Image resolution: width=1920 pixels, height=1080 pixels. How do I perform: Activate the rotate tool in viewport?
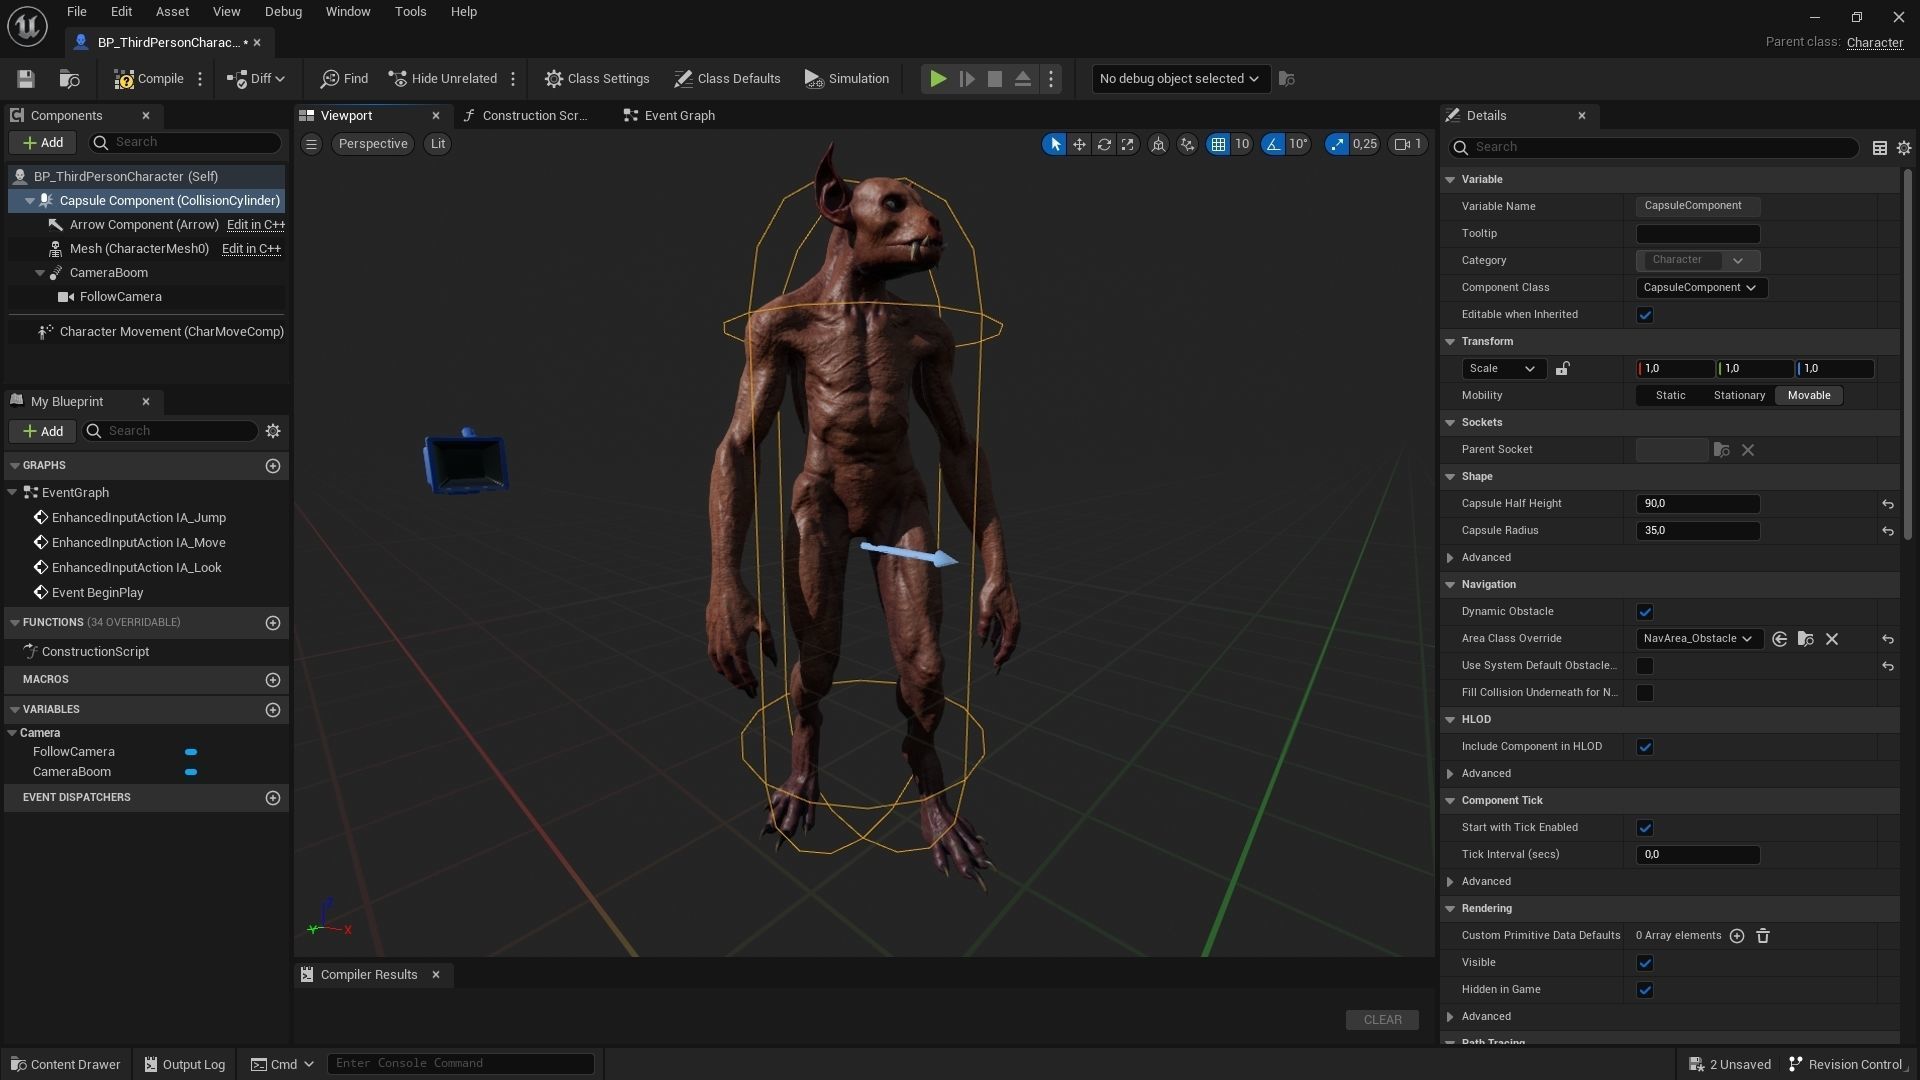point(1104,144)
